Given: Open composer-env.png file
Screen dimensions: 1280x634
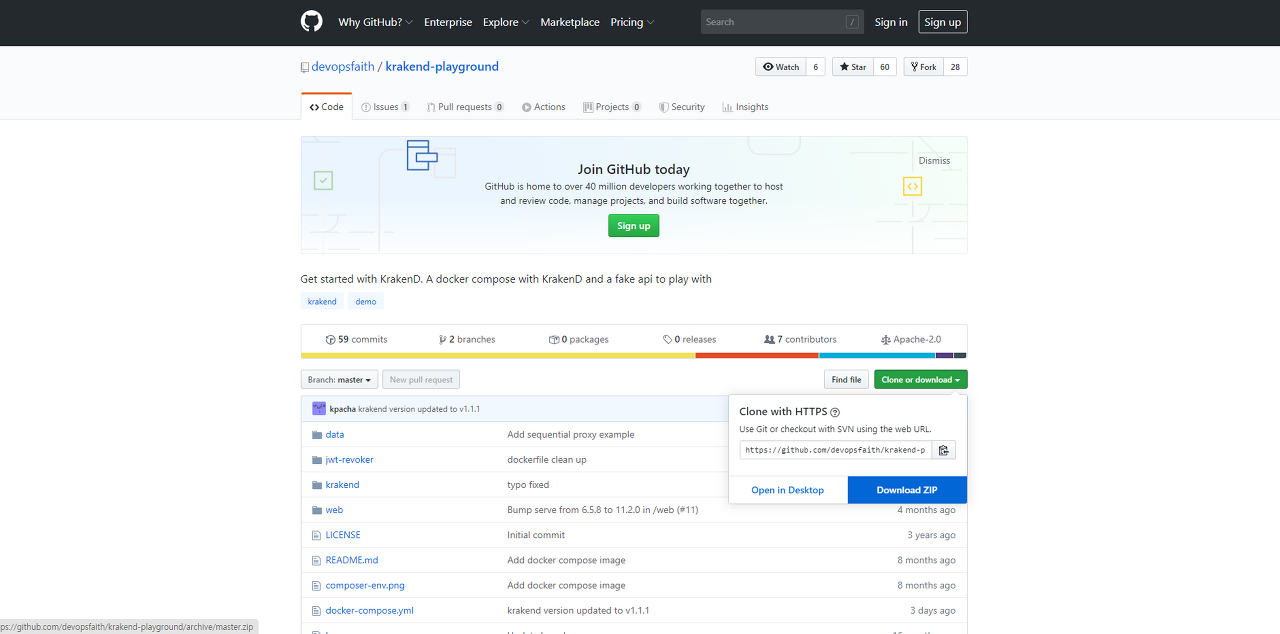Looking at the screenshot, I should [365, 585].
